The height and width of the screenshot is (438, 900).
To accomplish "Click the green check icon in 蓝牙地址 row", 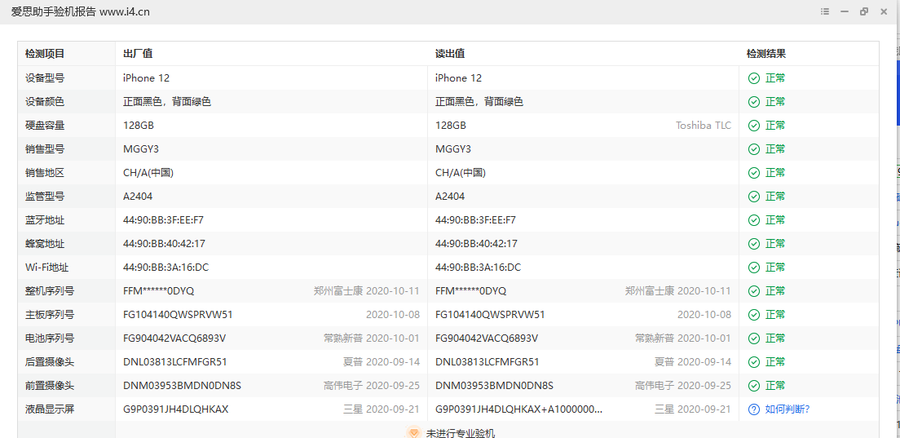I will (754, 220).
